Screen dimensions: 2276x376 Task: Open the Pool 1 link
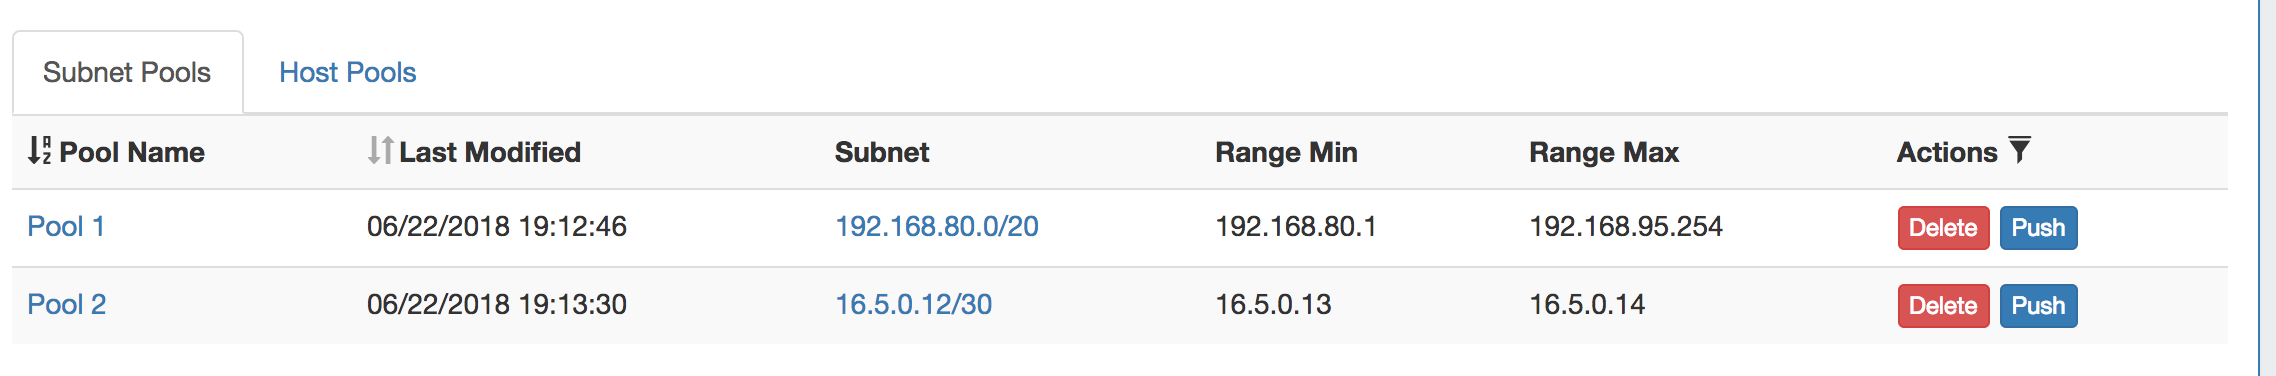66,227
